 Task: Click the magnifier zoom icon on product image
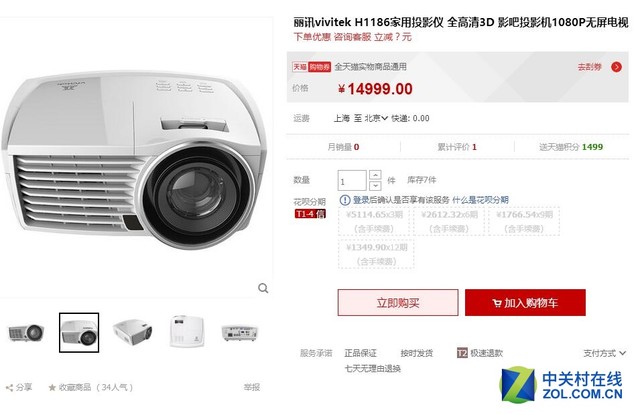tap(263, 289)
